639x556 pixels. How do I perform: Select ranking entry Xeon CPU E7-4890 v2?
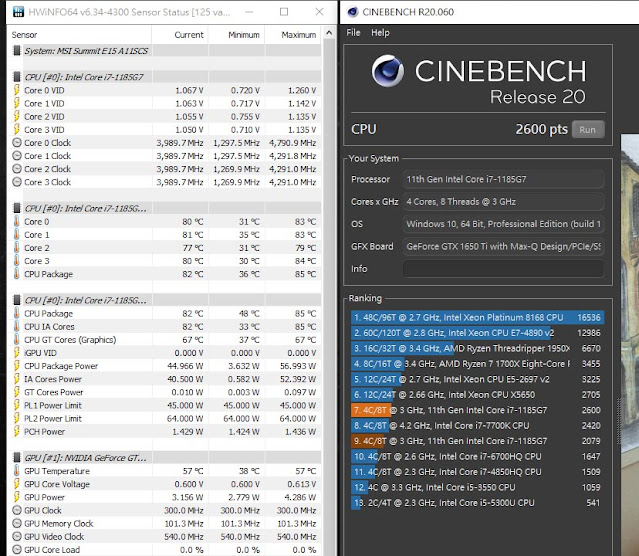pos(477,333)
